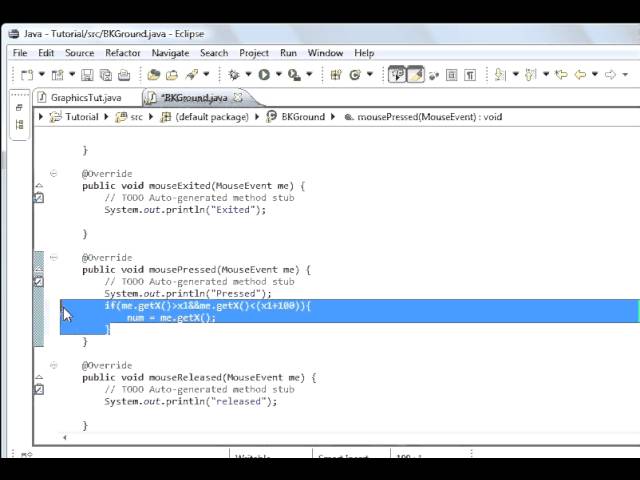Viewport: 640px width, 480px height.
Task: Click the Open Task folder icon
Action: 172,75
